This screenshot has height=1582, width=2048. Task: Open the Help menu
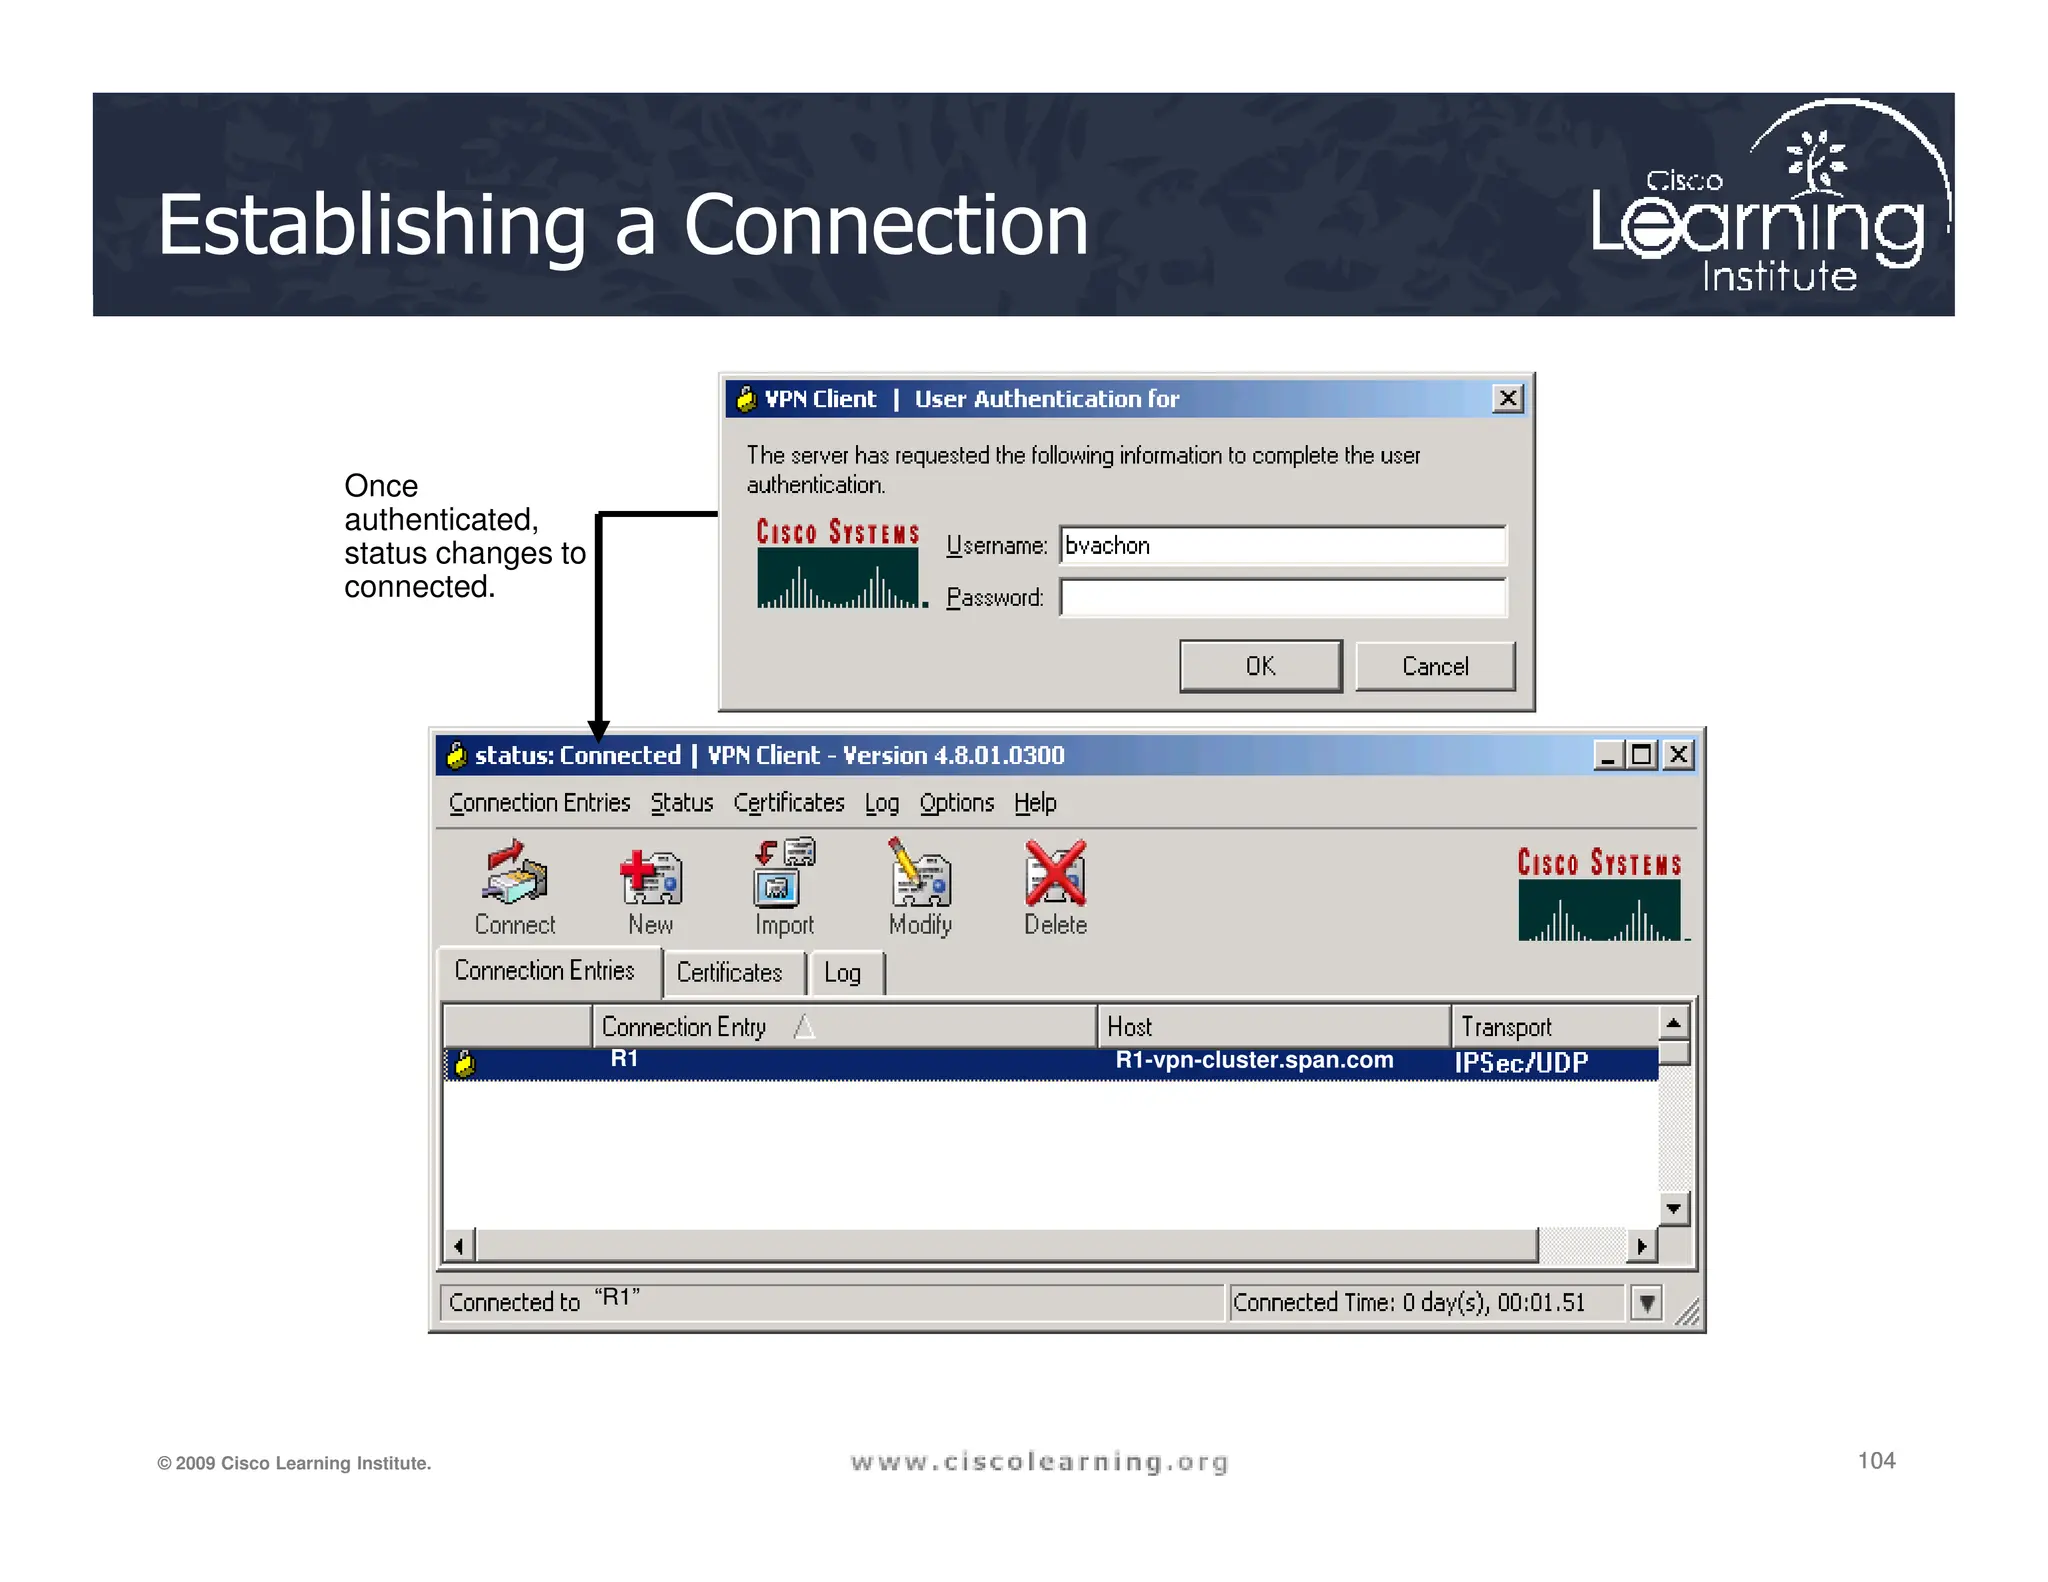(1035, 803)
